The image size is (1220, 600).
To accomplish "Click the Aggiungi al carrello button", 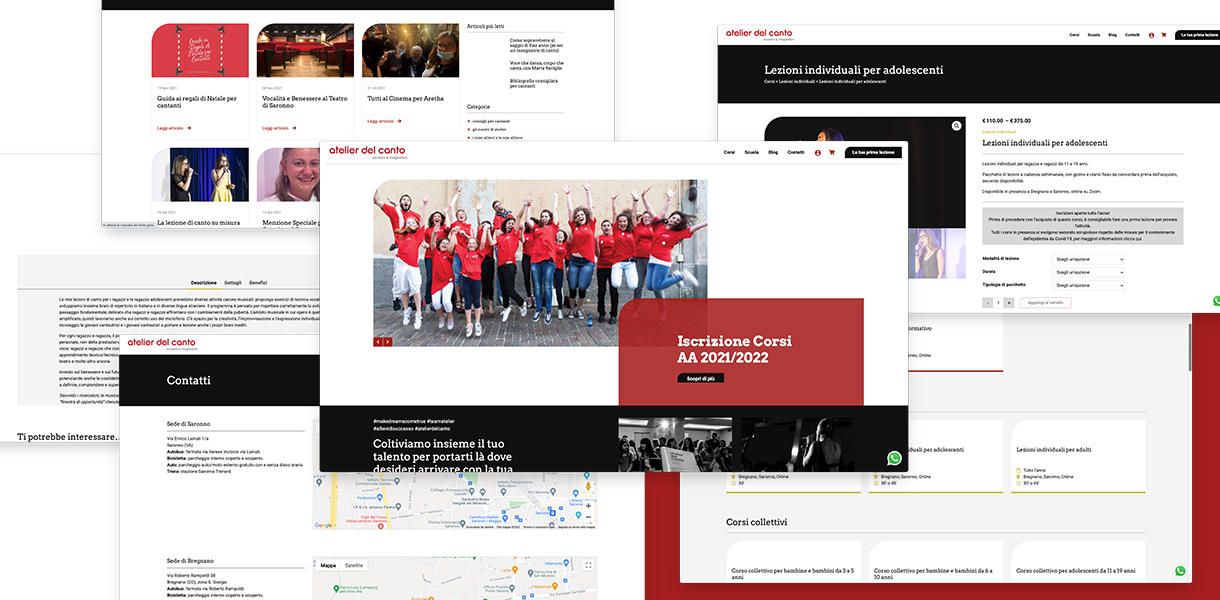I will pos(1048,302).
